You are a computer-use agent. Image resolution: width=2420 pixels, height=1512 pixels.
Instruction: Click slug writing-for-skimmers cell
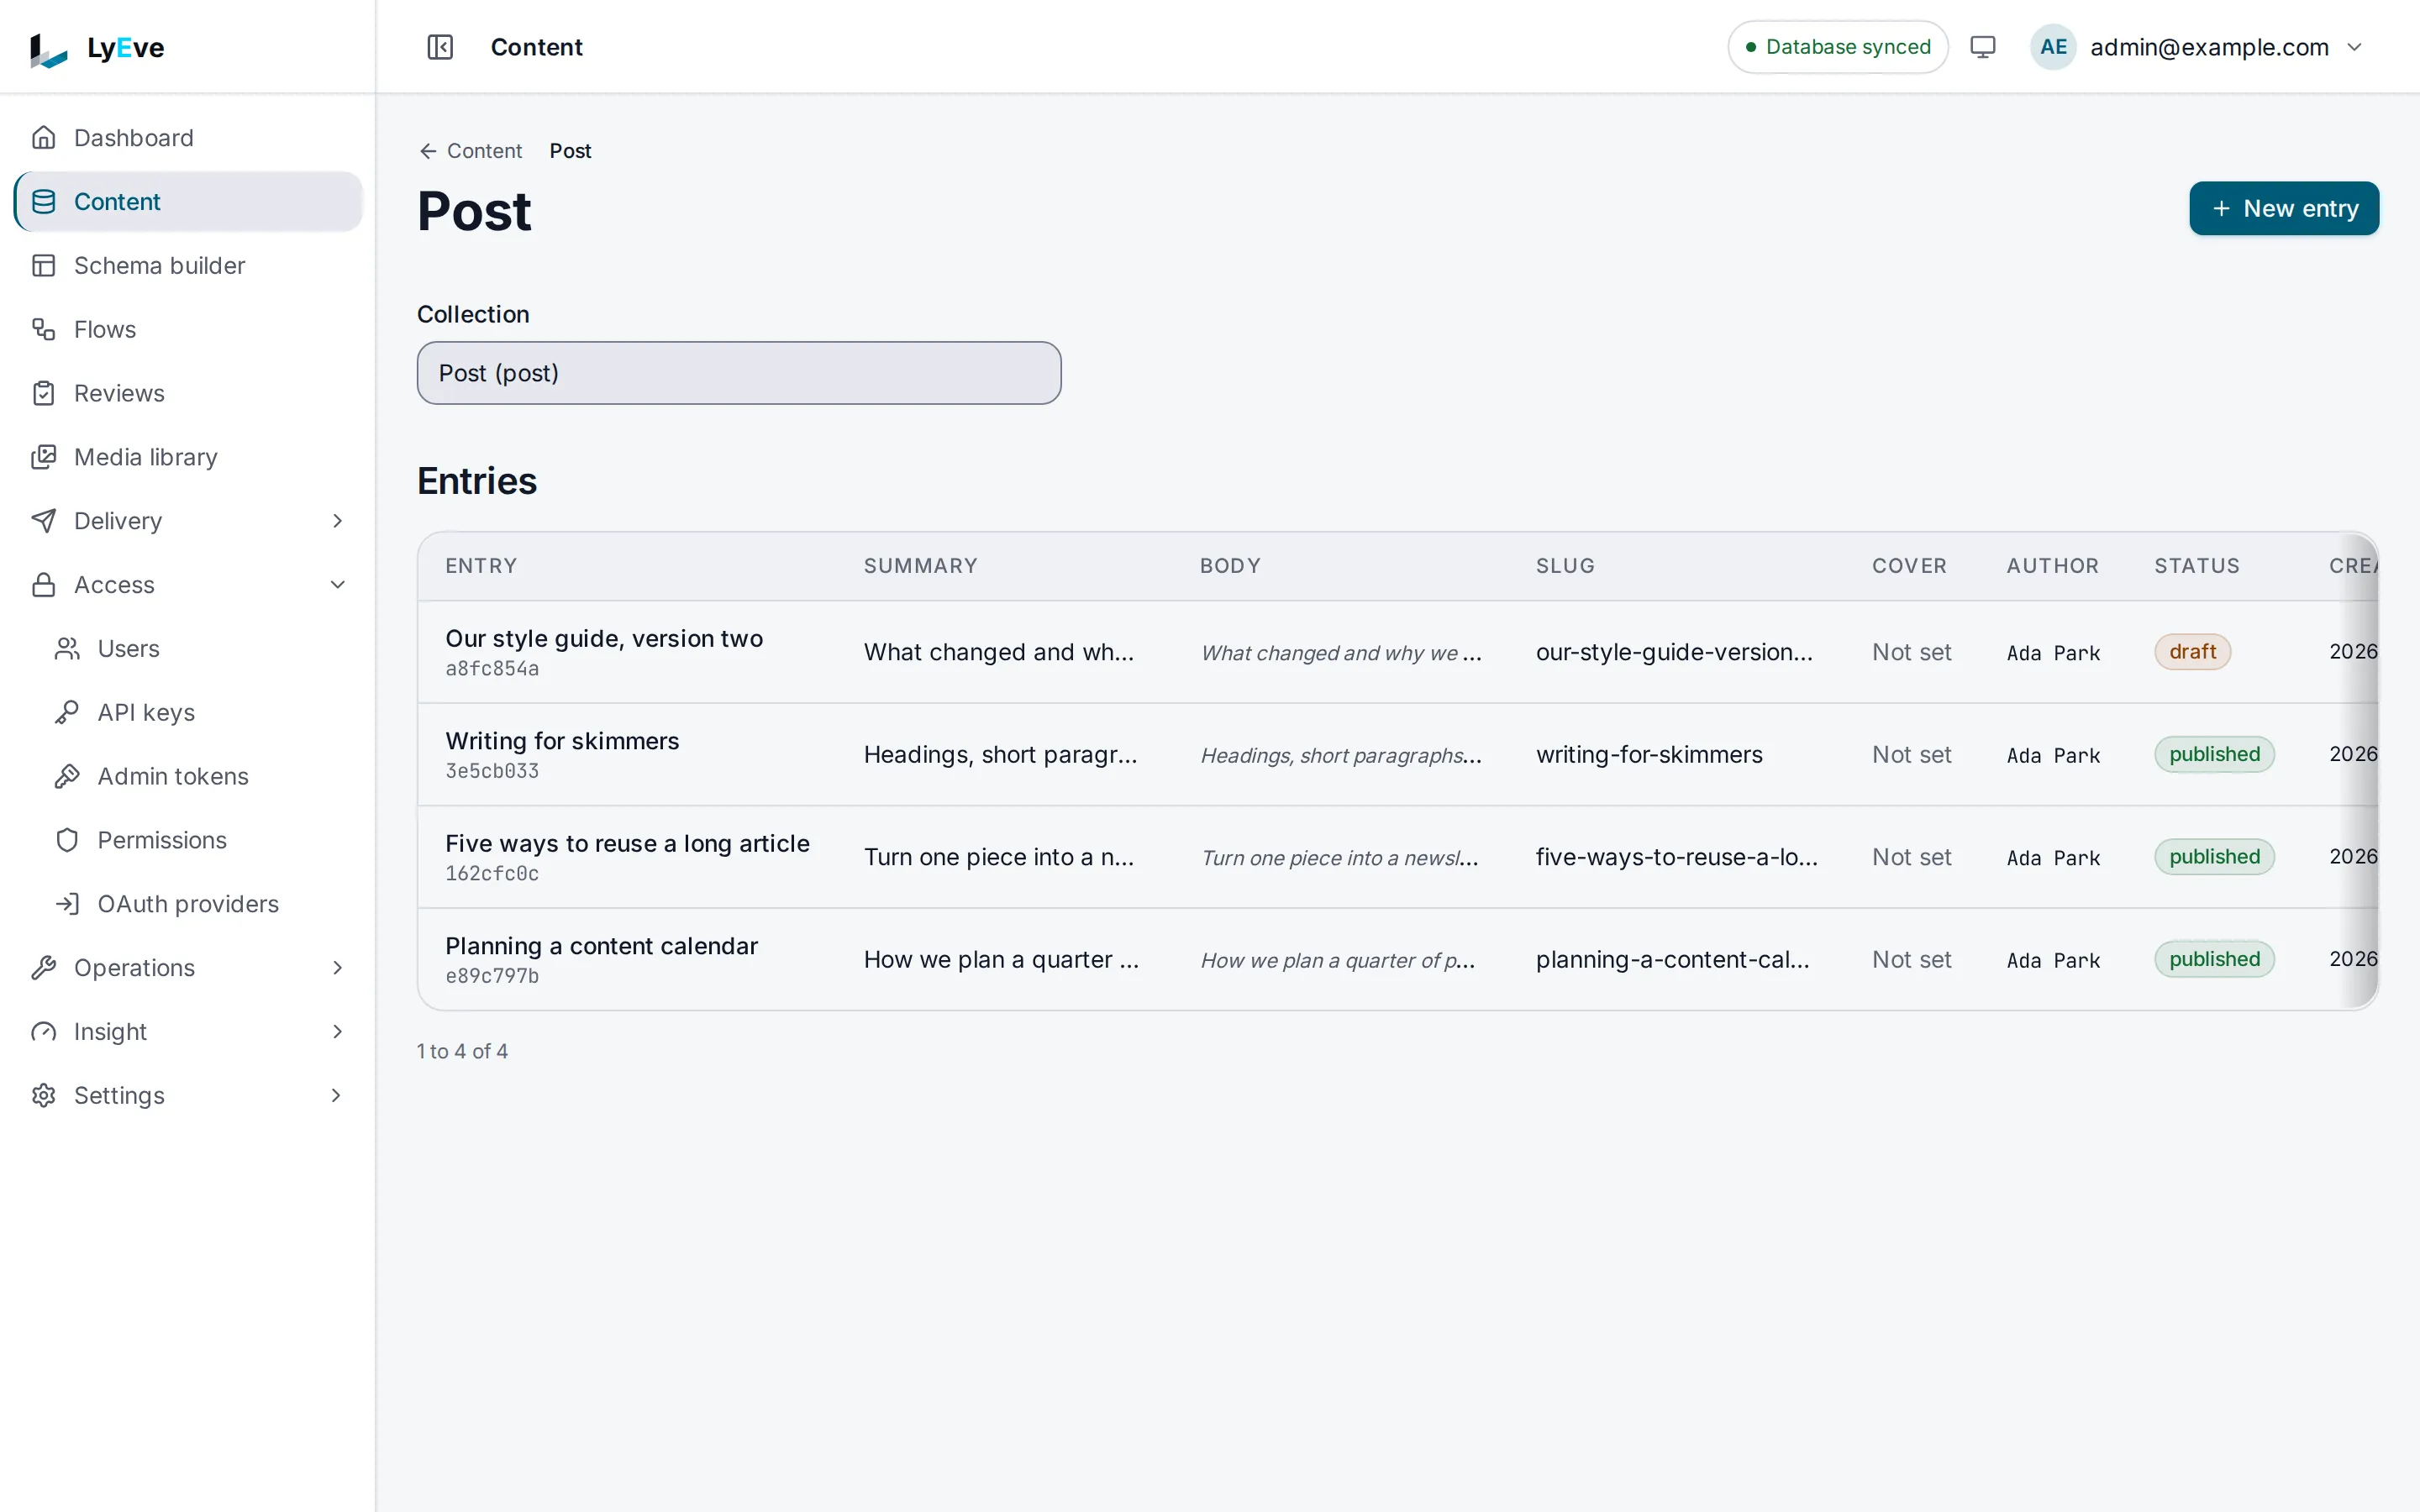click(1649, 754)
